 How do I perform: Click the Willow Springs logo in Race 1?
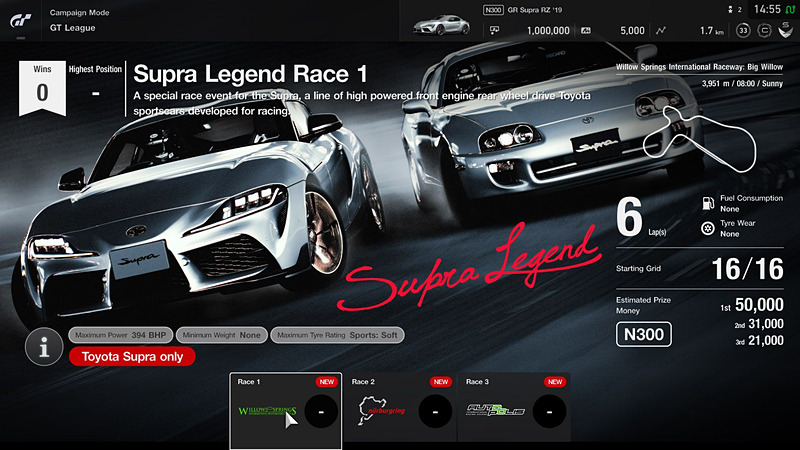267,411
